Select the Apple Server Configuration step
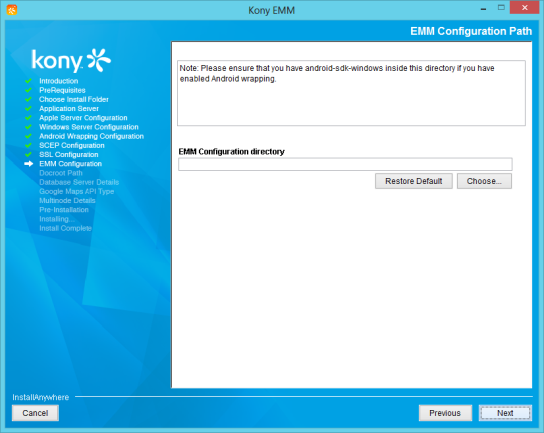The width and height of the screenshot is (544, 433). (83, 118)
